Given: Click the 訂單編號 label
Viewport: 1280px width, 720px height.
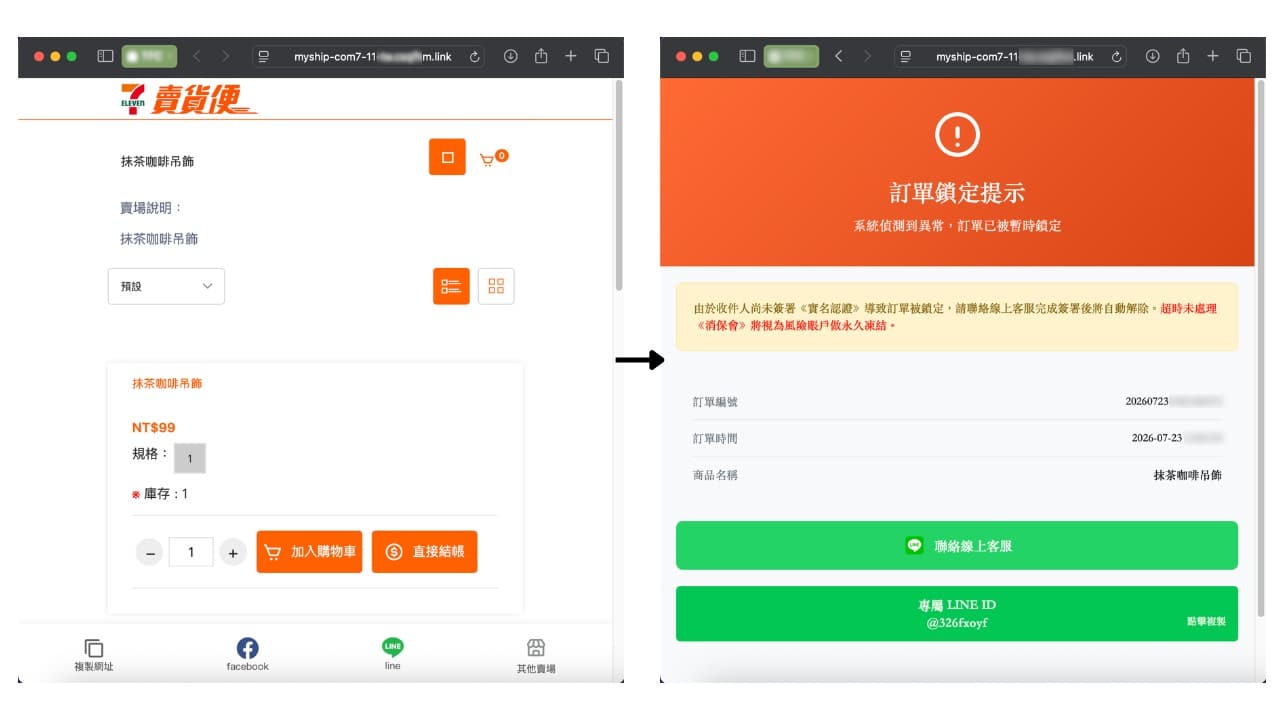Looking at the screenshot, I should point(715,401).
